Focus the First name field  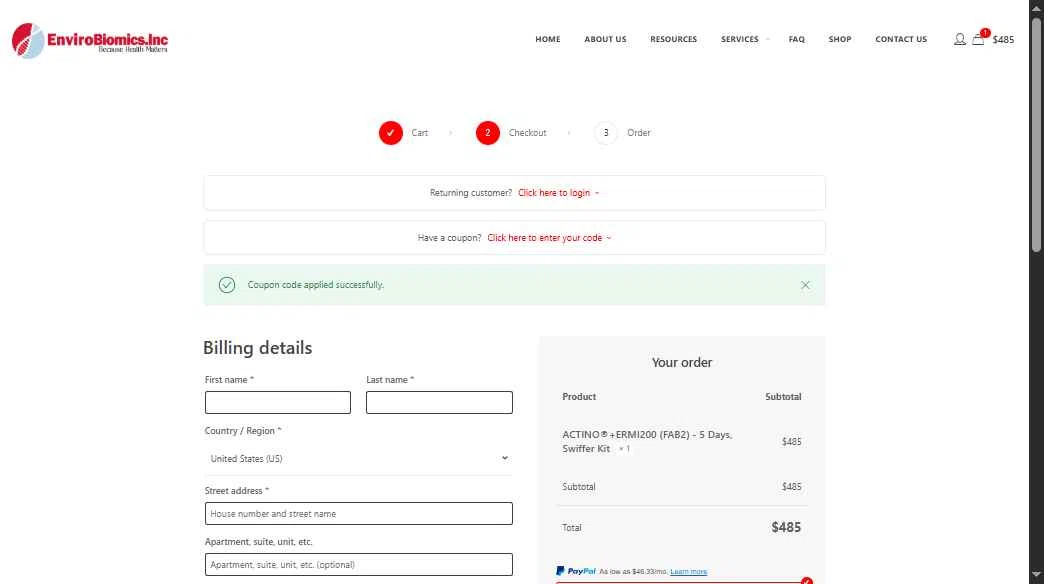[278, 402]
